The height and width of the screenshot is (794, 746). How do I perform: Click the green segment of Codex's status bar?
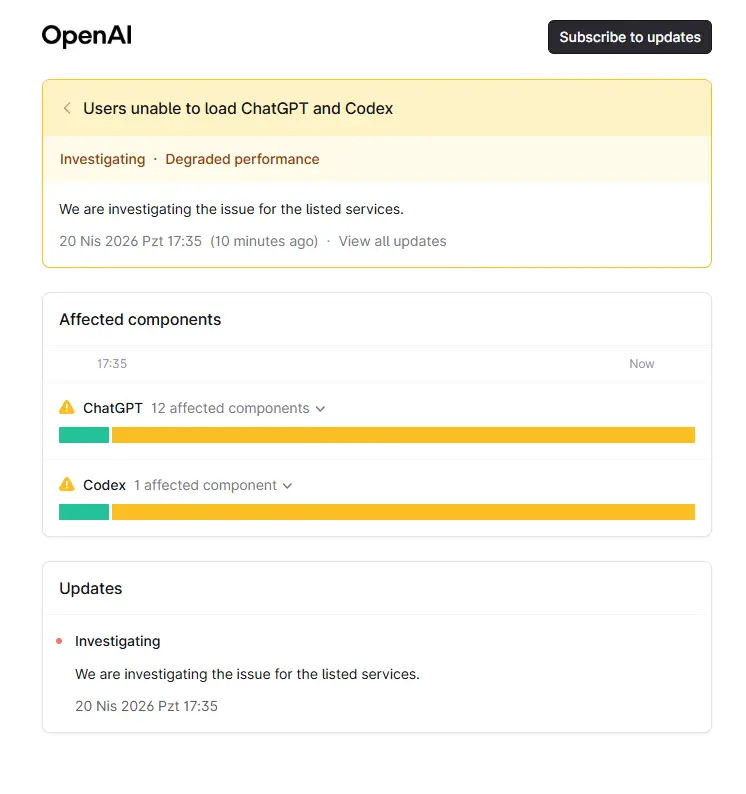pos(84,512)
